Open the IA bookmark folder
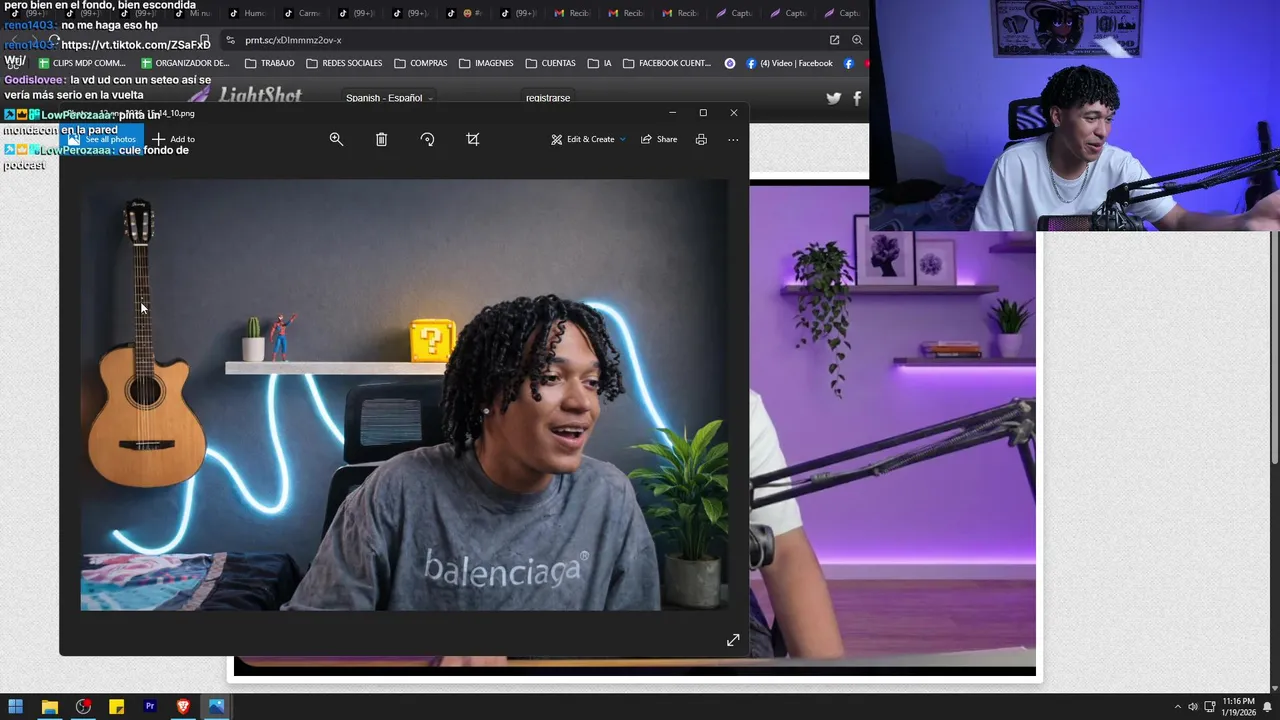The width and height of the screenshot is (1280, 720). click(x=599, y=63)
